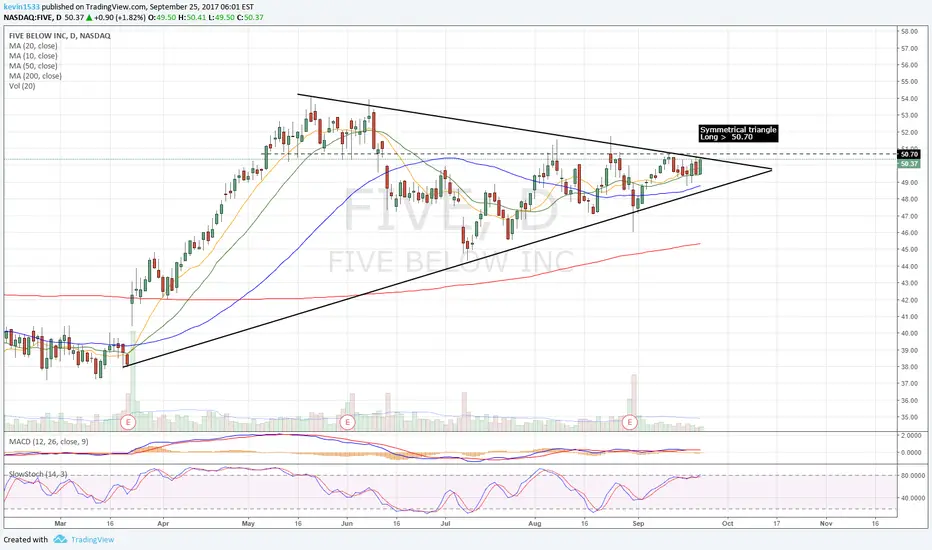Viewport: 932px width, 550px height.
Task: Click the 35.00 price axis label
Action: tap(910, 417)
